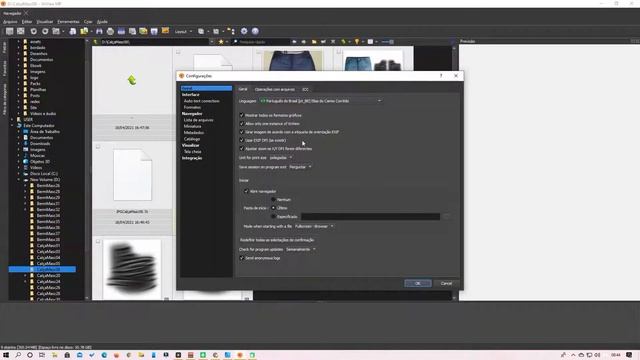Screen dimensions: 640x360
Task: Click Redefinir todas as solicitações de confirmação
Action: pyautogui.click(x=277, y=240)
